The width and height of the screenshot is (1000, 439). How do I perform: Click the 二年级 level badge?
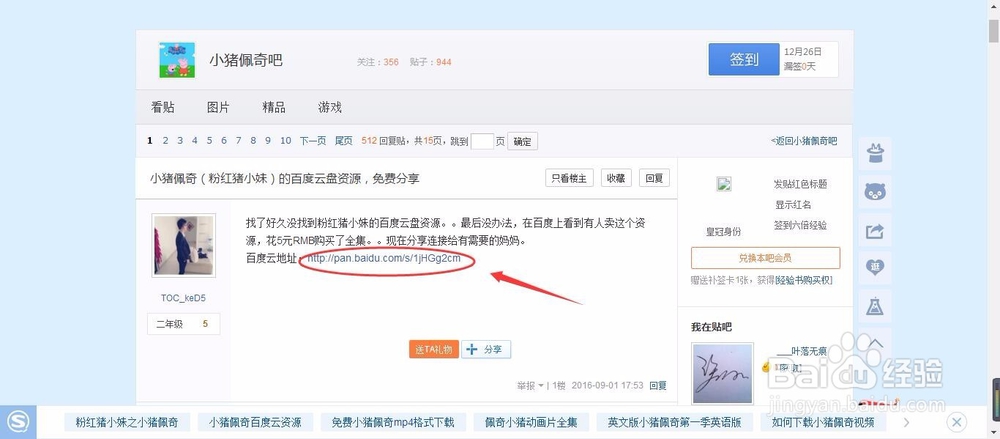pos(184,324)
